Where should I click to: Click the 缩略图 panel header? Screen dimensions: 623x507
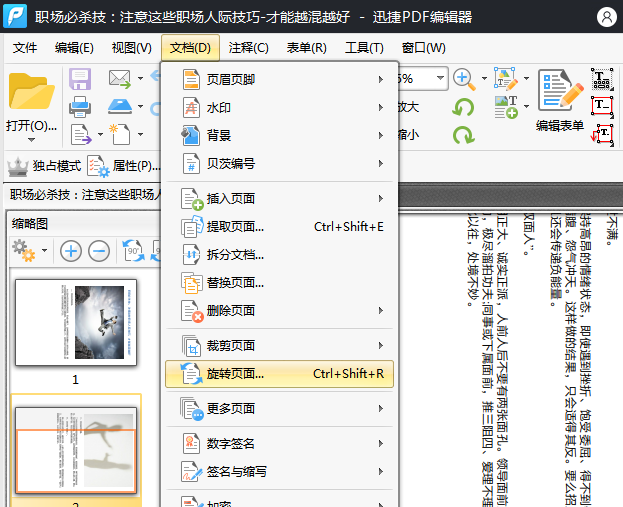(x=30, y=223)
